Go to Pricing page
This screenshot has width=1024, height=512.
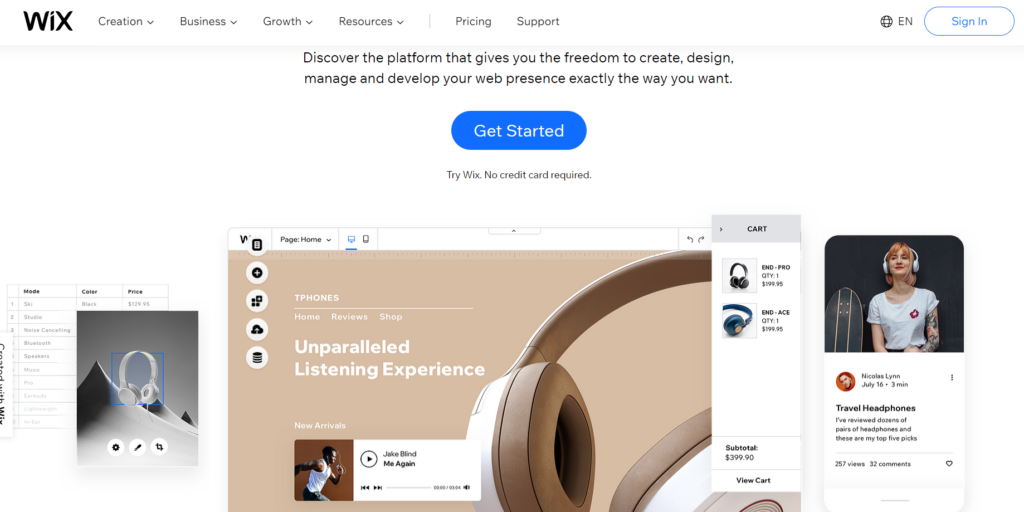point(473,22)
